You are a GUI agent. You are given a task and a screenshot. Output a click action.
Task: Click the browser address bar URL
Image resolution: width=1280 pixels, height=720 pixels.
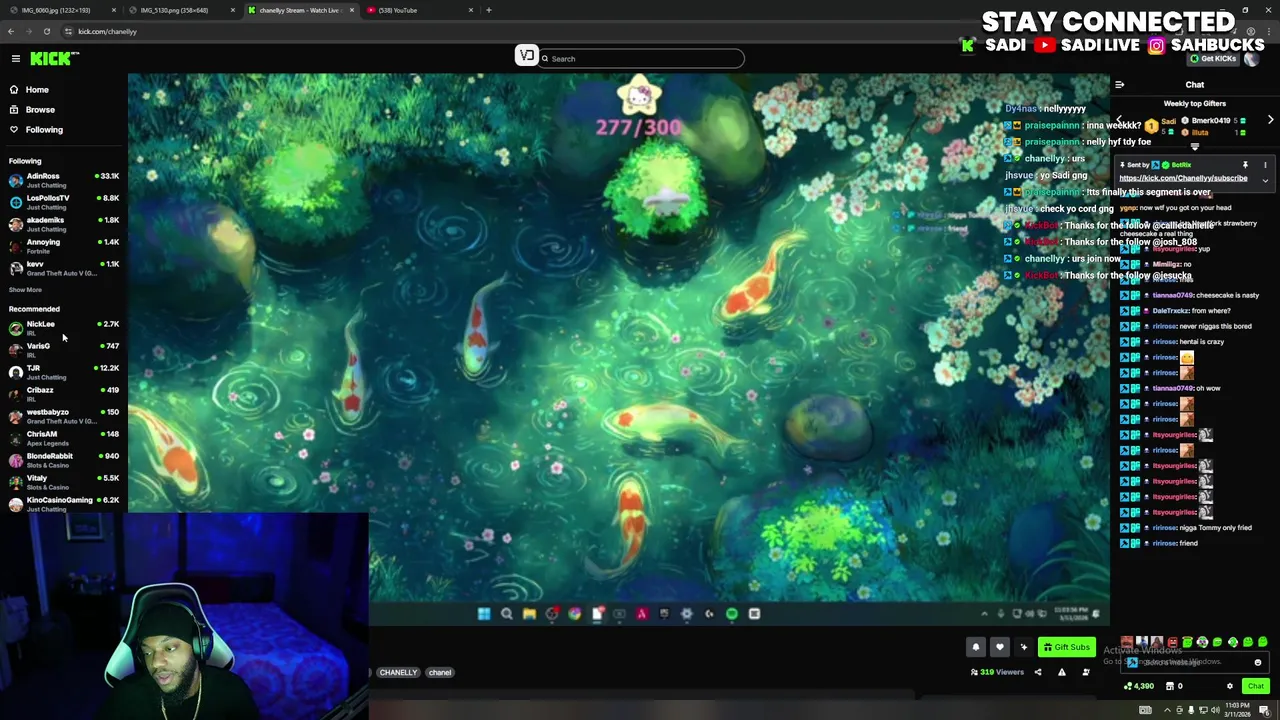[x=107, y=31]
